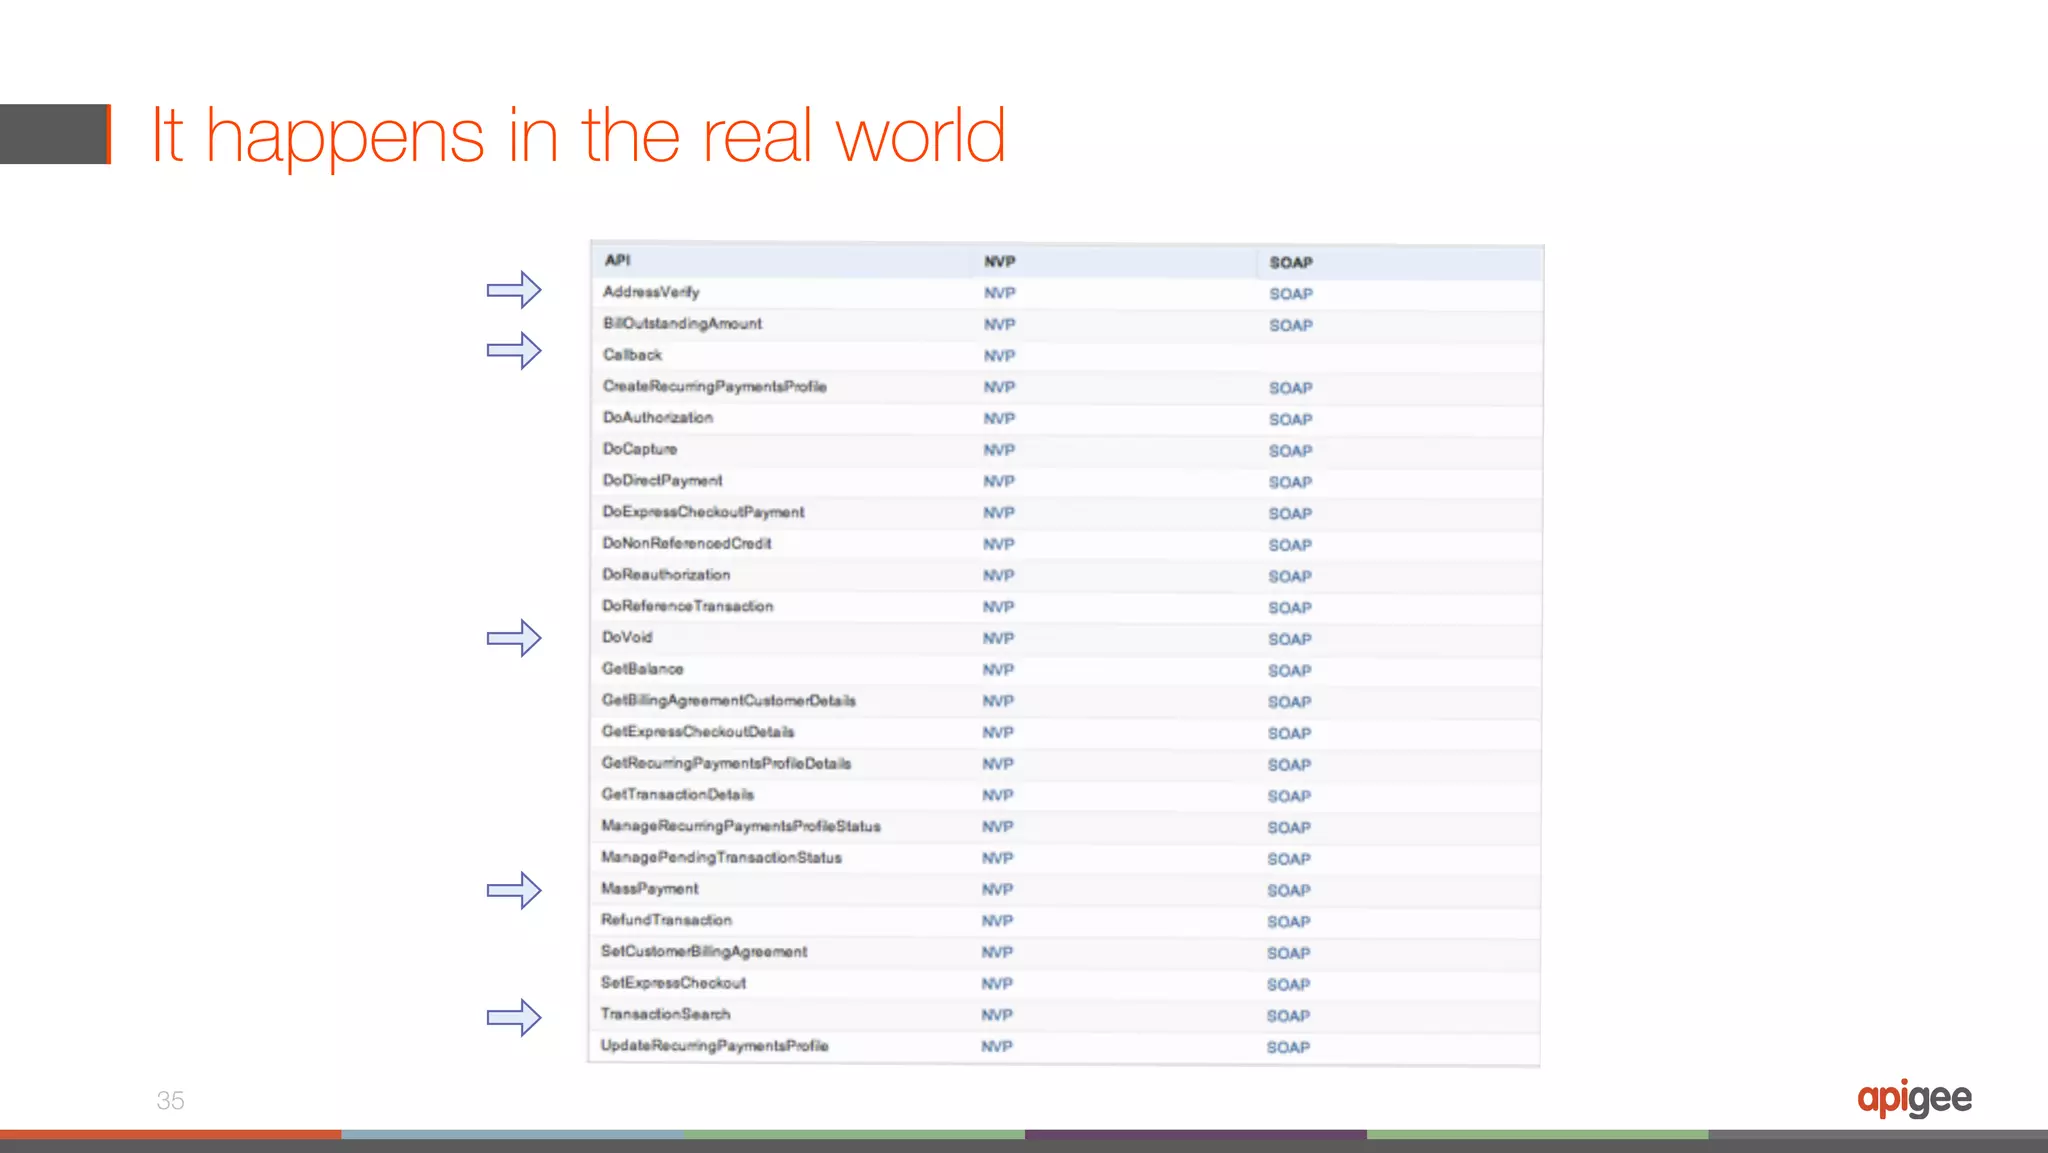Open SOAP documentation for DoDirectPayment
This screenshot has height=1153, width=2048.
coord(1290,482)
